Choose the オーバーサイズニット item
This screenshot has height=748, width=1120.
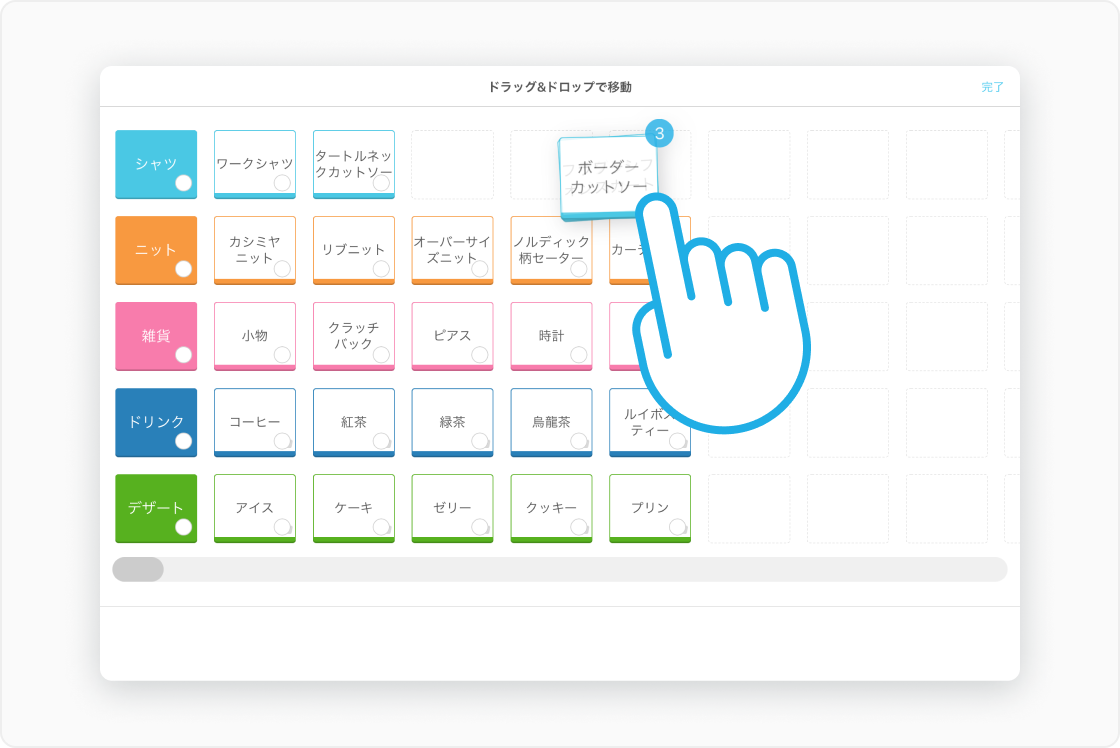click(452, 249)
